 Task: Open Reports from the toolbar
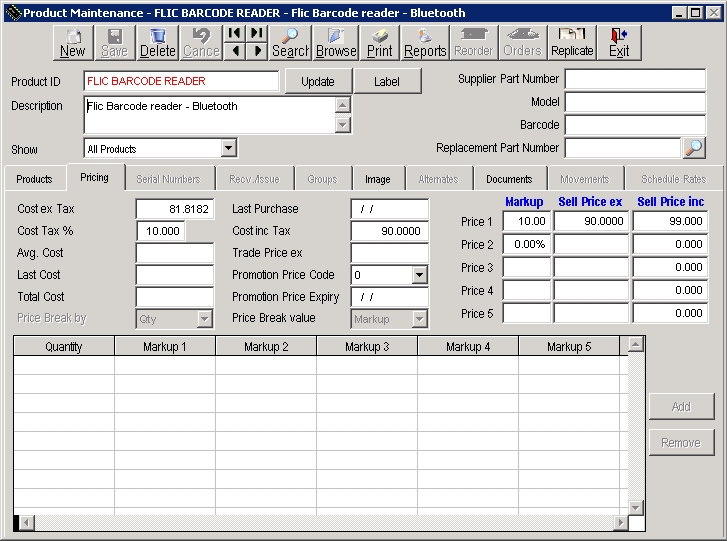point(425,42)
